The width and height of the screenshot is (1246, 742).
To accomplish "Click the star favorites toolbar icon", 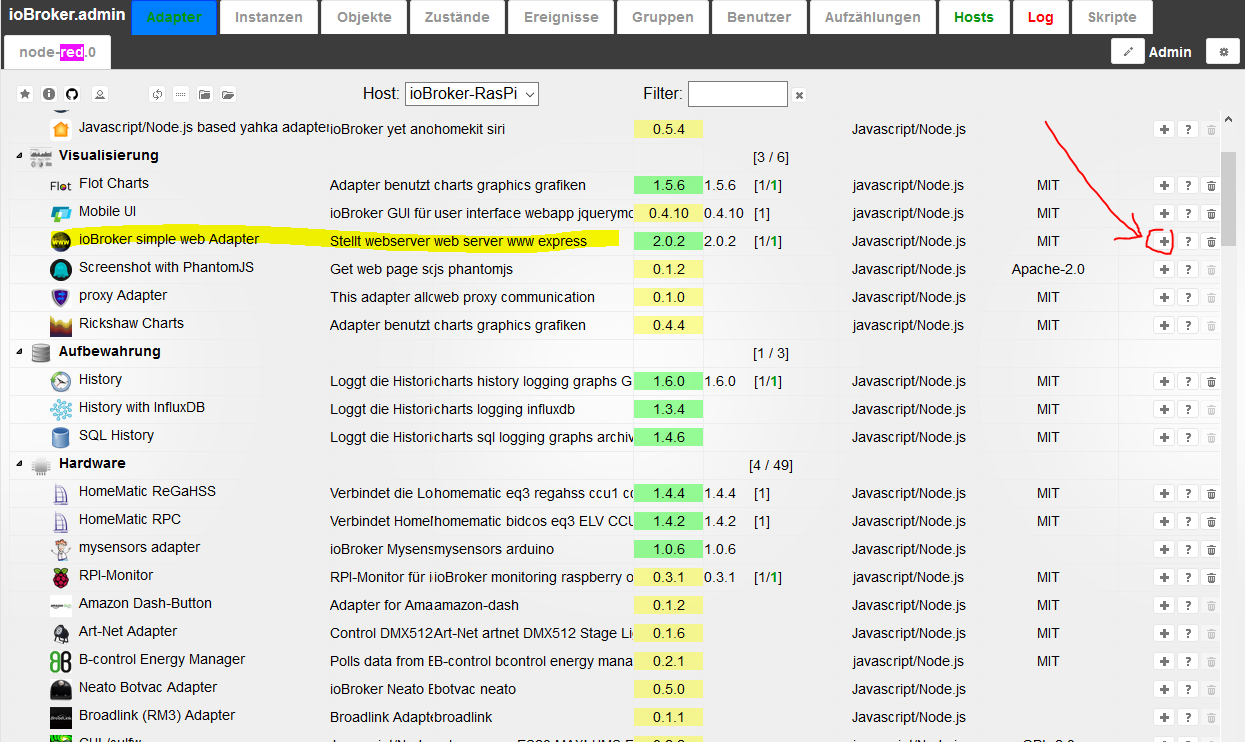I will coord(26,94).
